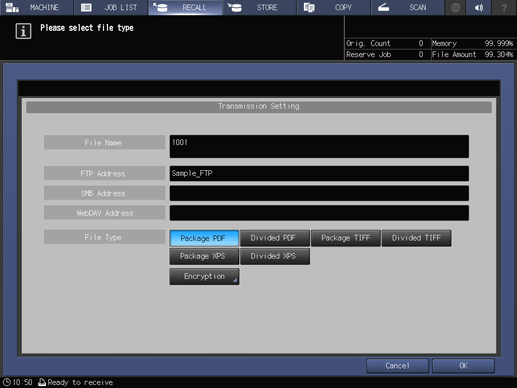Select Divided PDF file type
Viewport: 517px width, 388px height.
[275, 238]
